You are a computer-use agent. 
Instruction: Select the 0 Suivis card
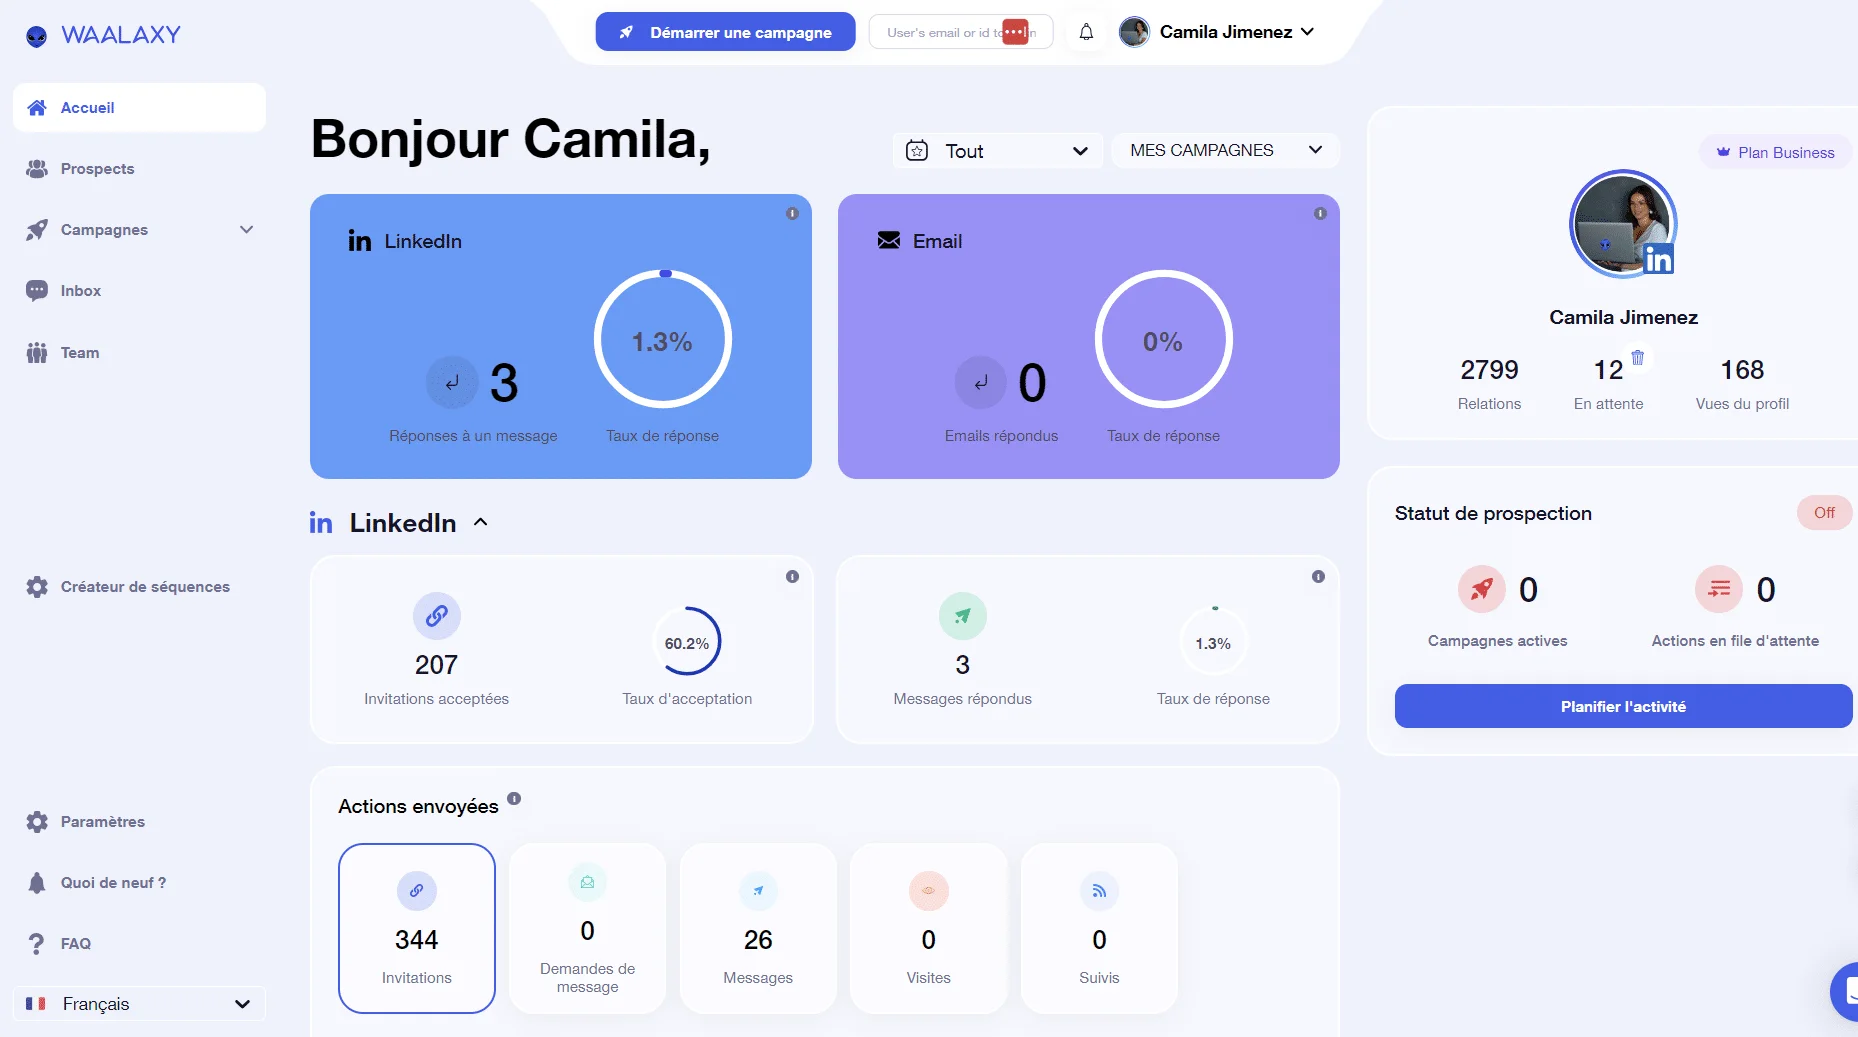1099,928
